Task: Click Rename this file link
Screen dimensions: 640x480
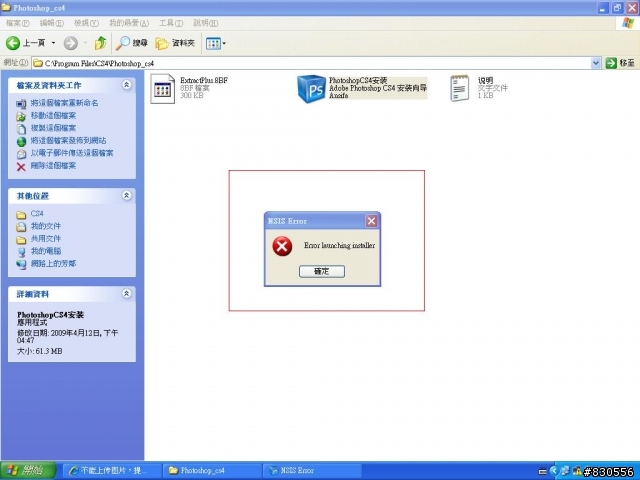Action: 64,103
